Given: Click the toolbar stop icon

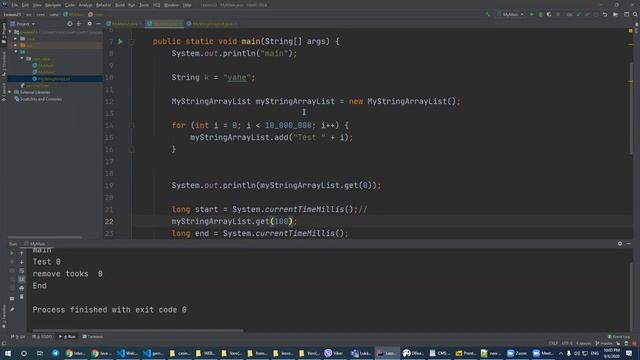Looking at the screenshot, I should click(x=558, y=14).
